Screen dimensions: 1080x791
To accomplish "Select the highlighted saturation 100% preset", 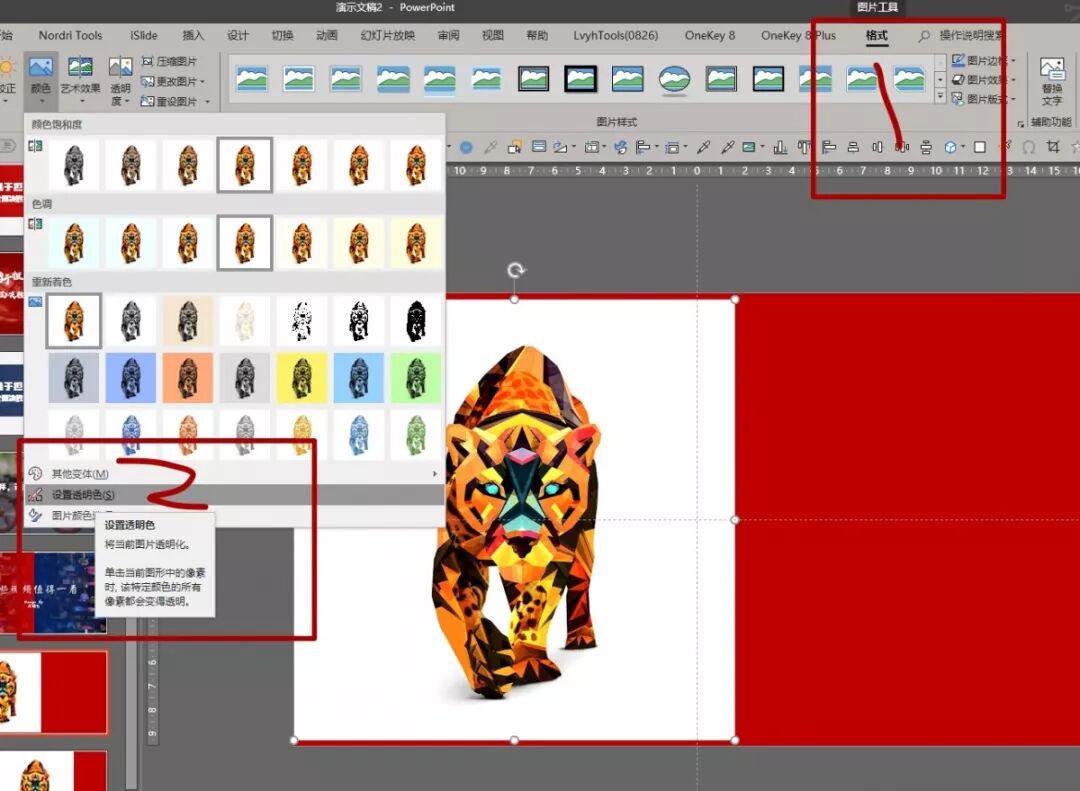I will (245, 165).
